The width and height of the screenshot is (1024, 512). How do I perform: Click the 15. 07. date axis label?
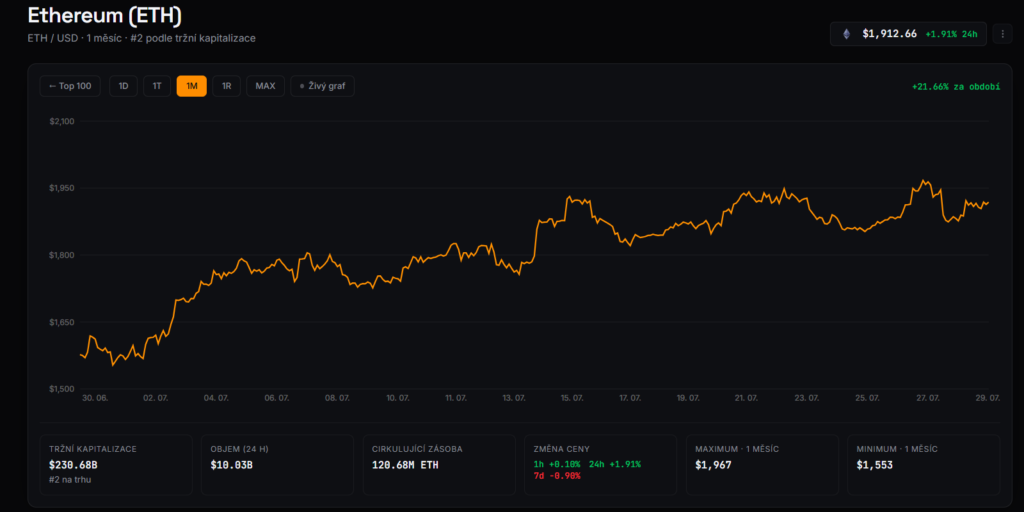(572, 398)
